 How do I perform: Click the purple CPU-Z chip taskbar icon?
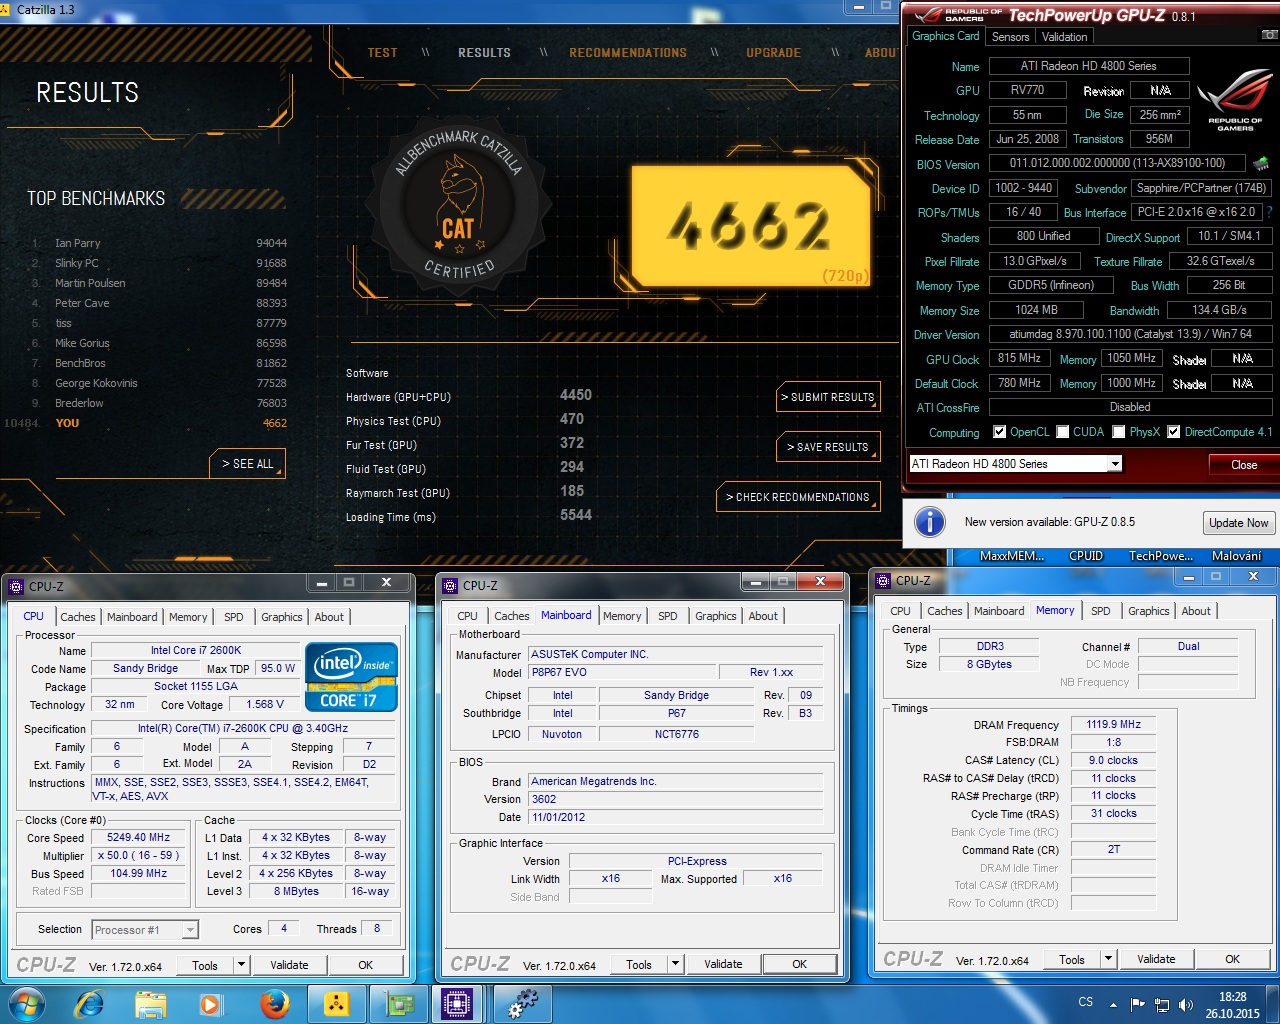[457, 1004]
